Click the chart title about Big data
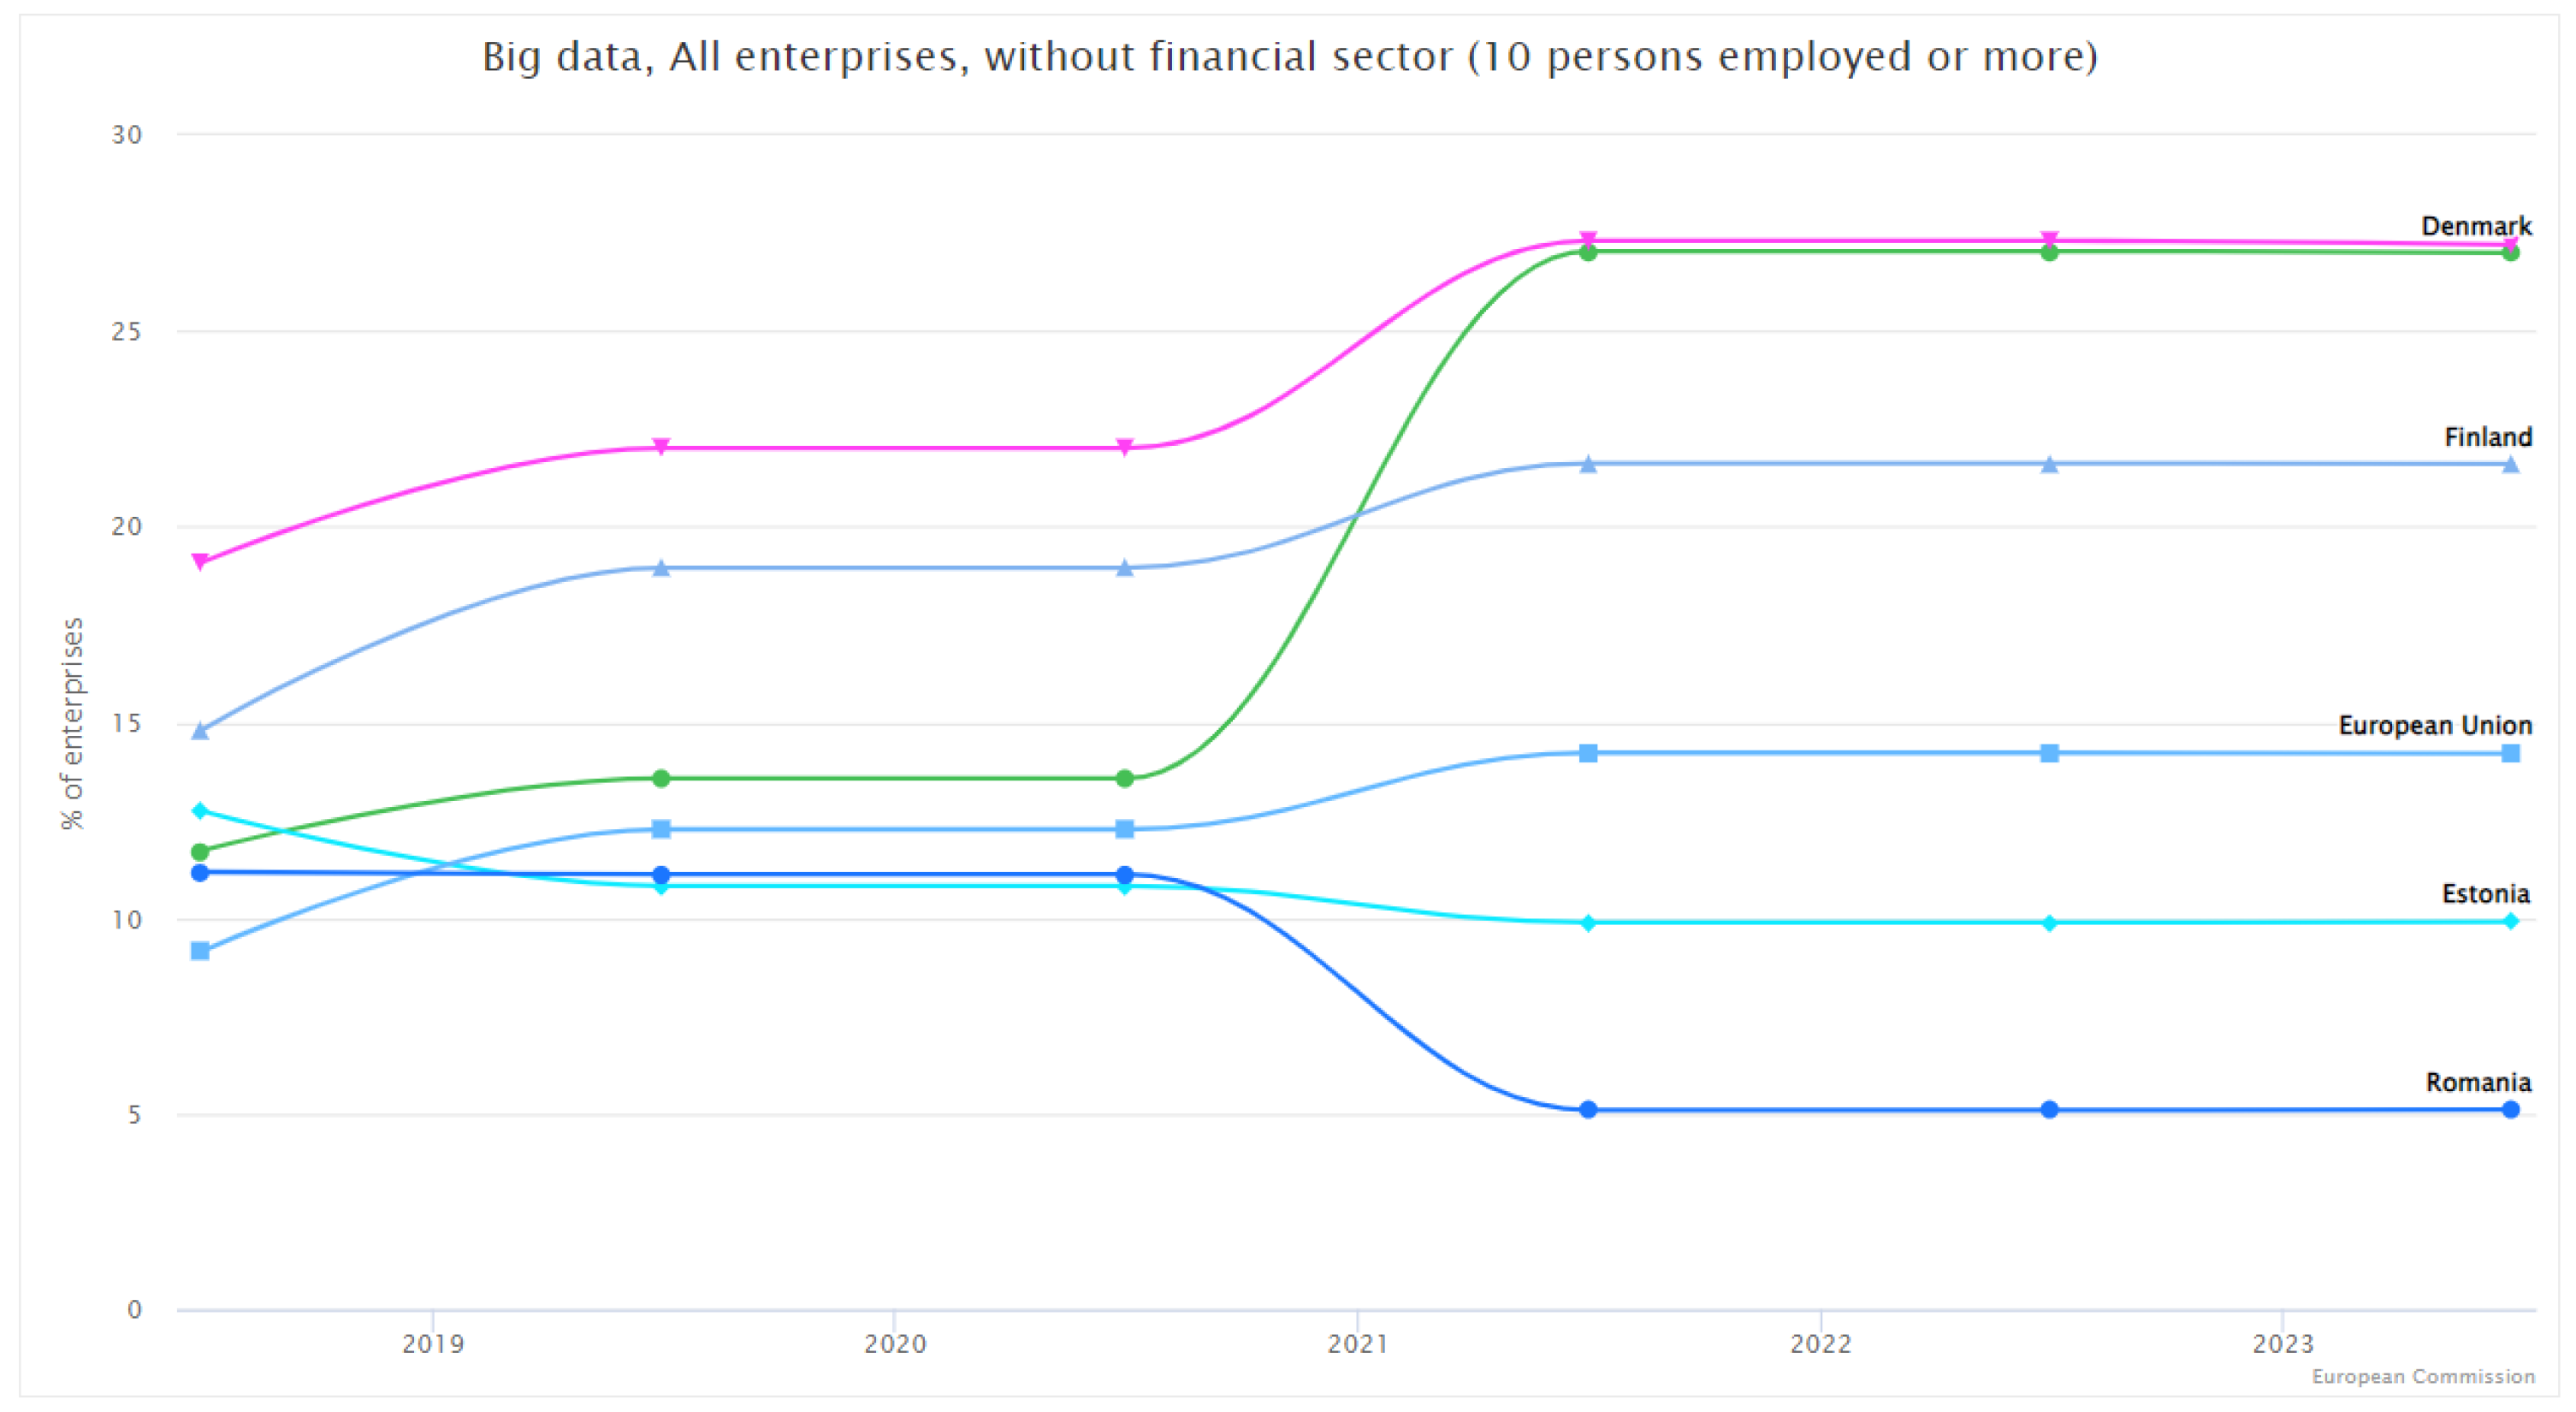Viewport: 2576px width, 1412px height. coord(1289,56)
